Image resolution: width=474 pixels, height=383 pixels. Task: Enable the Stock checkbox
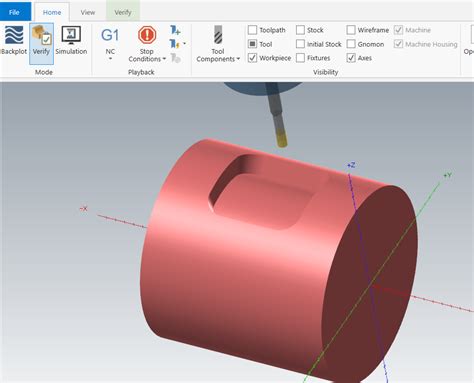[x=300, y=30]
